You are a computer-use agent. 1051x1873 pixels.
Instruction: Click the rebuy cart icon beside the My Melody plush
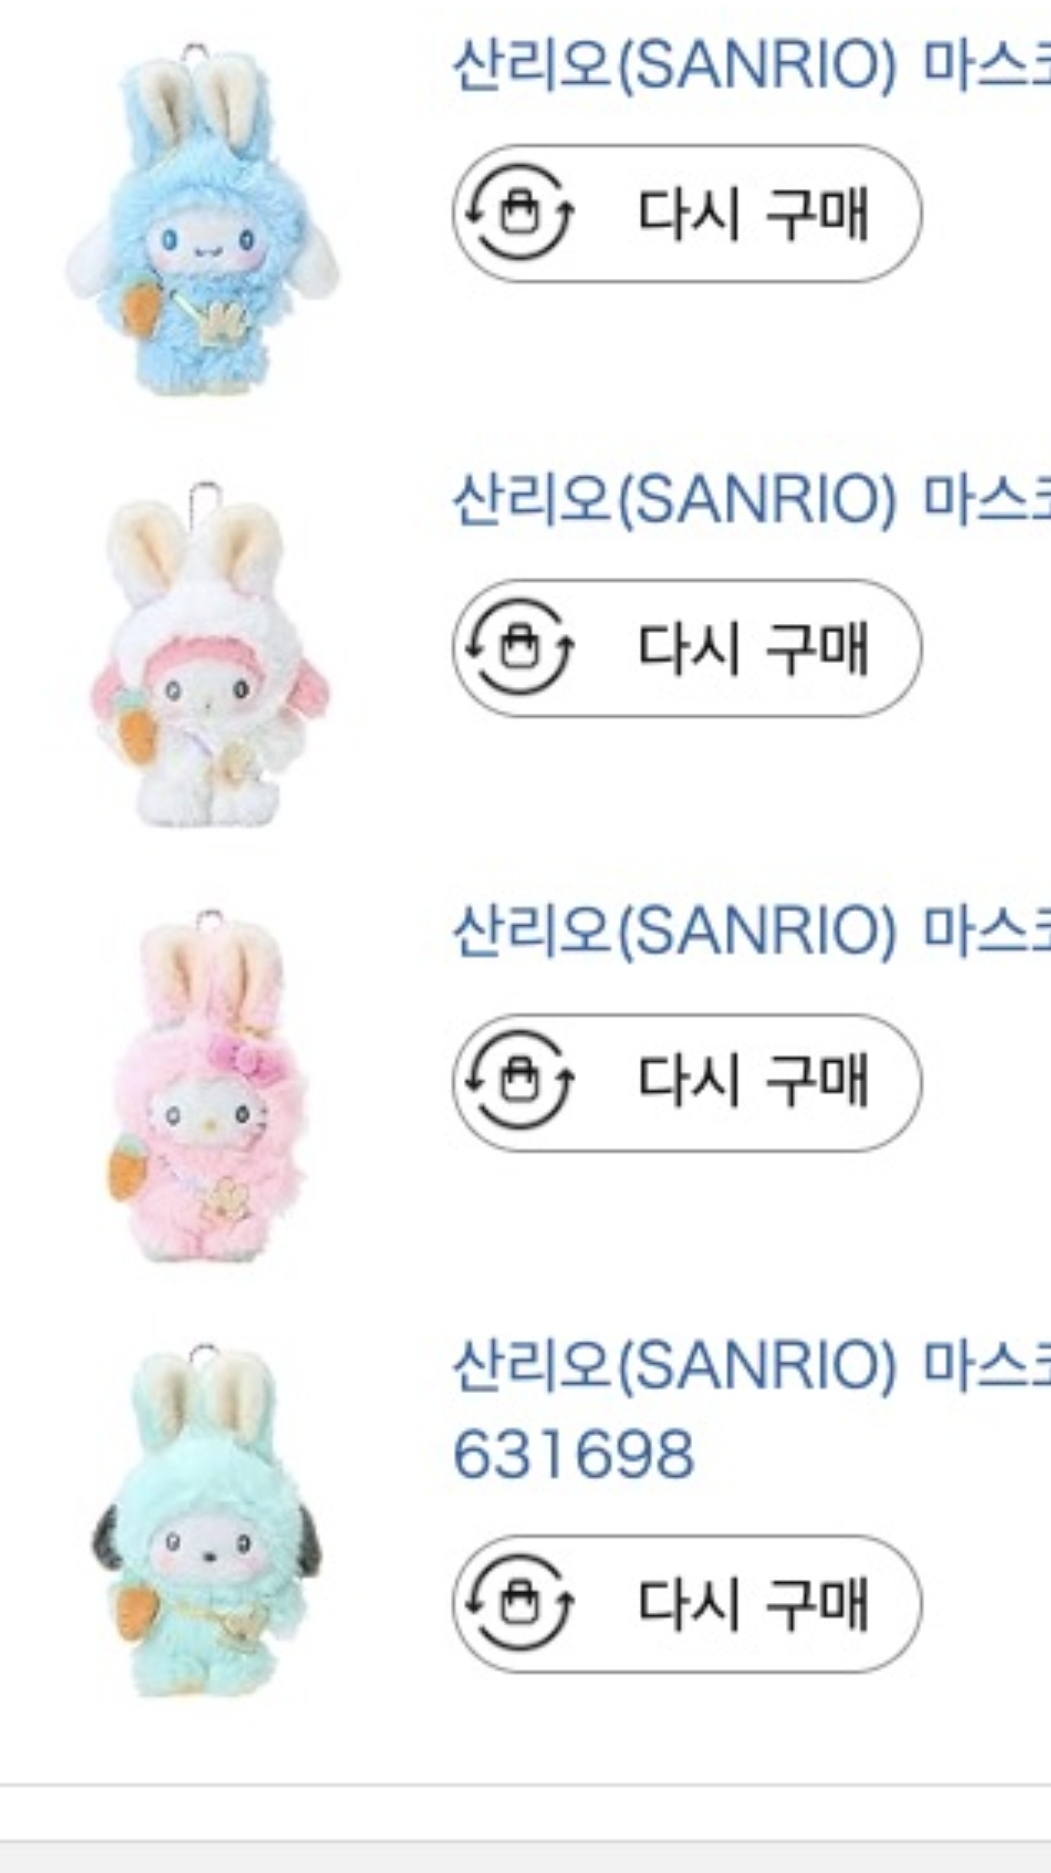(517, 647)
